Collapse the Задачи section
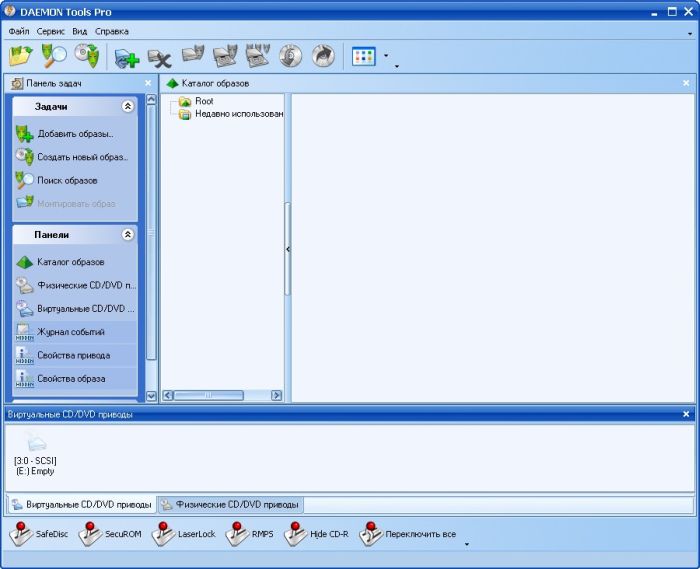The image size is (700, 569). tap(128, 106)
